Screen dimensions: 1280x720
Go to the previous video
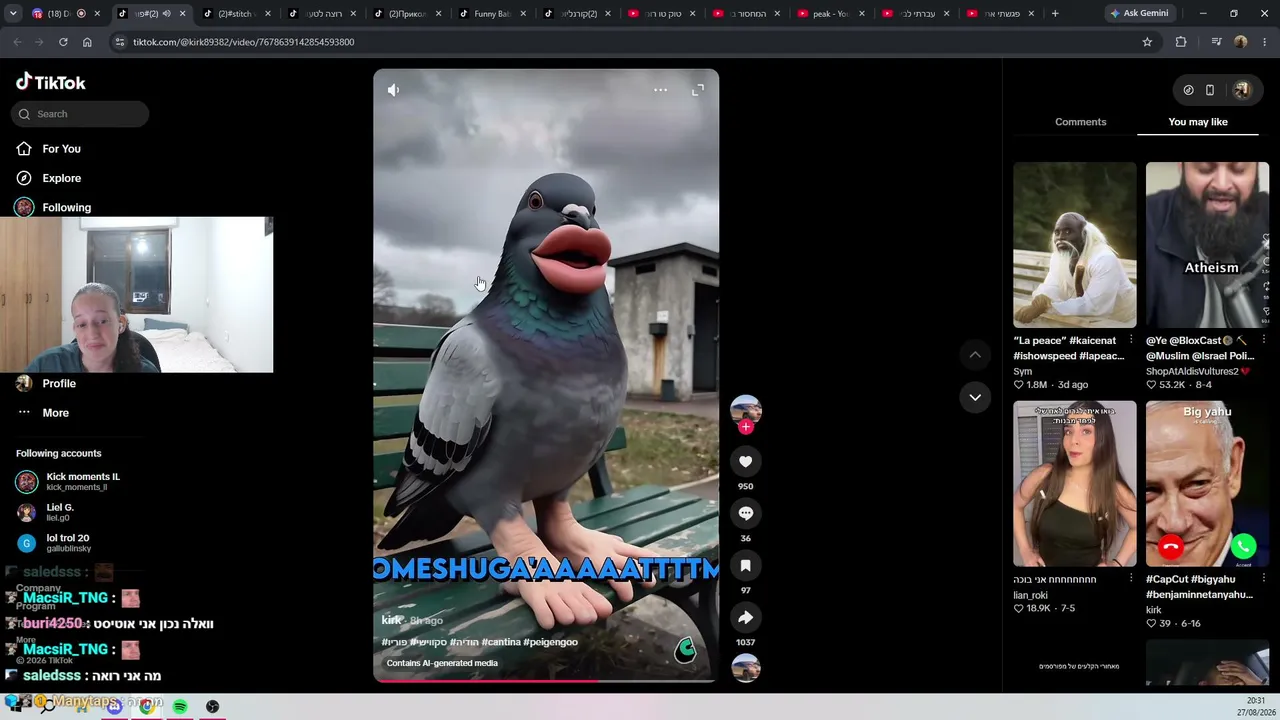tap(975, 355)
